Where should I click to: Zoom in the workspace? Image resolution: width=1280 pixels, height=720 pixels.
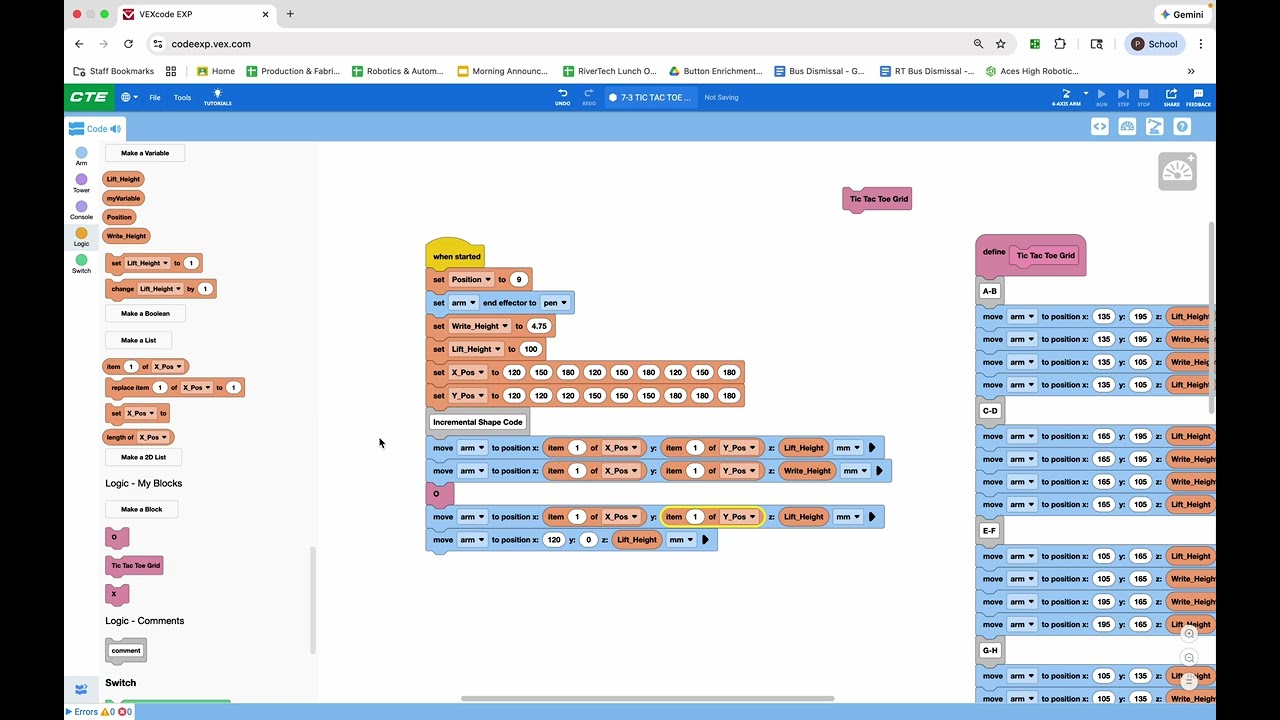[1189, 634]
